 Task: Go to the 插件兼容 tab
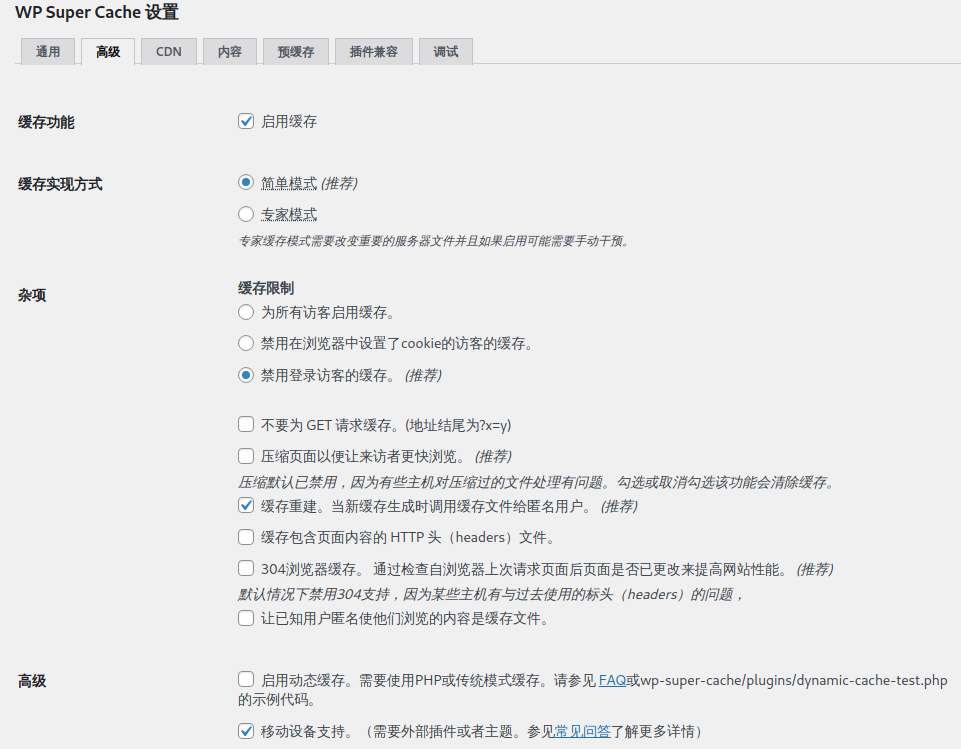click(373, 52)
